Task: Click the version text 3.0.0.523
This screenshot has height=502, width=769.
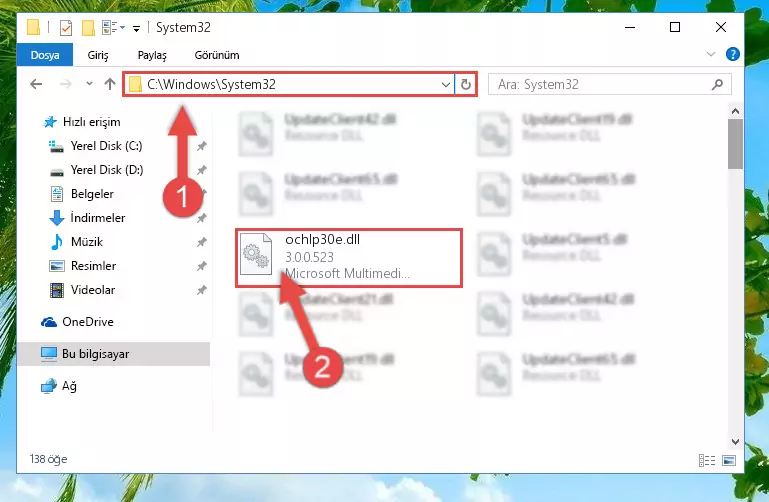Action: 309,257
